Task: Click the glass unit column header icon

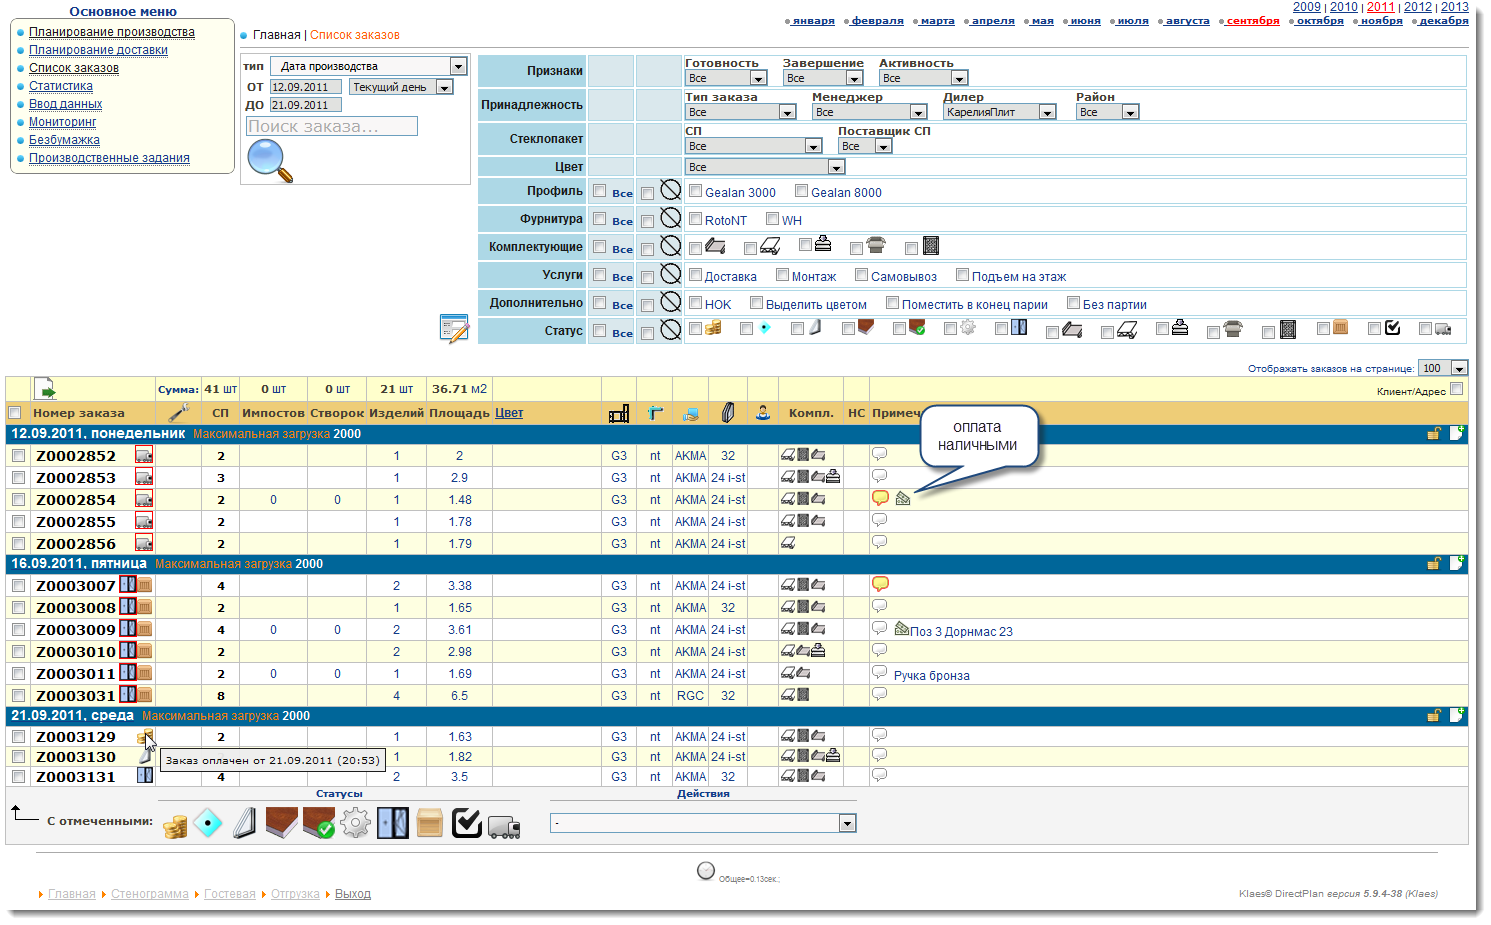Action: pyautogui.click(x=728, y=412)
